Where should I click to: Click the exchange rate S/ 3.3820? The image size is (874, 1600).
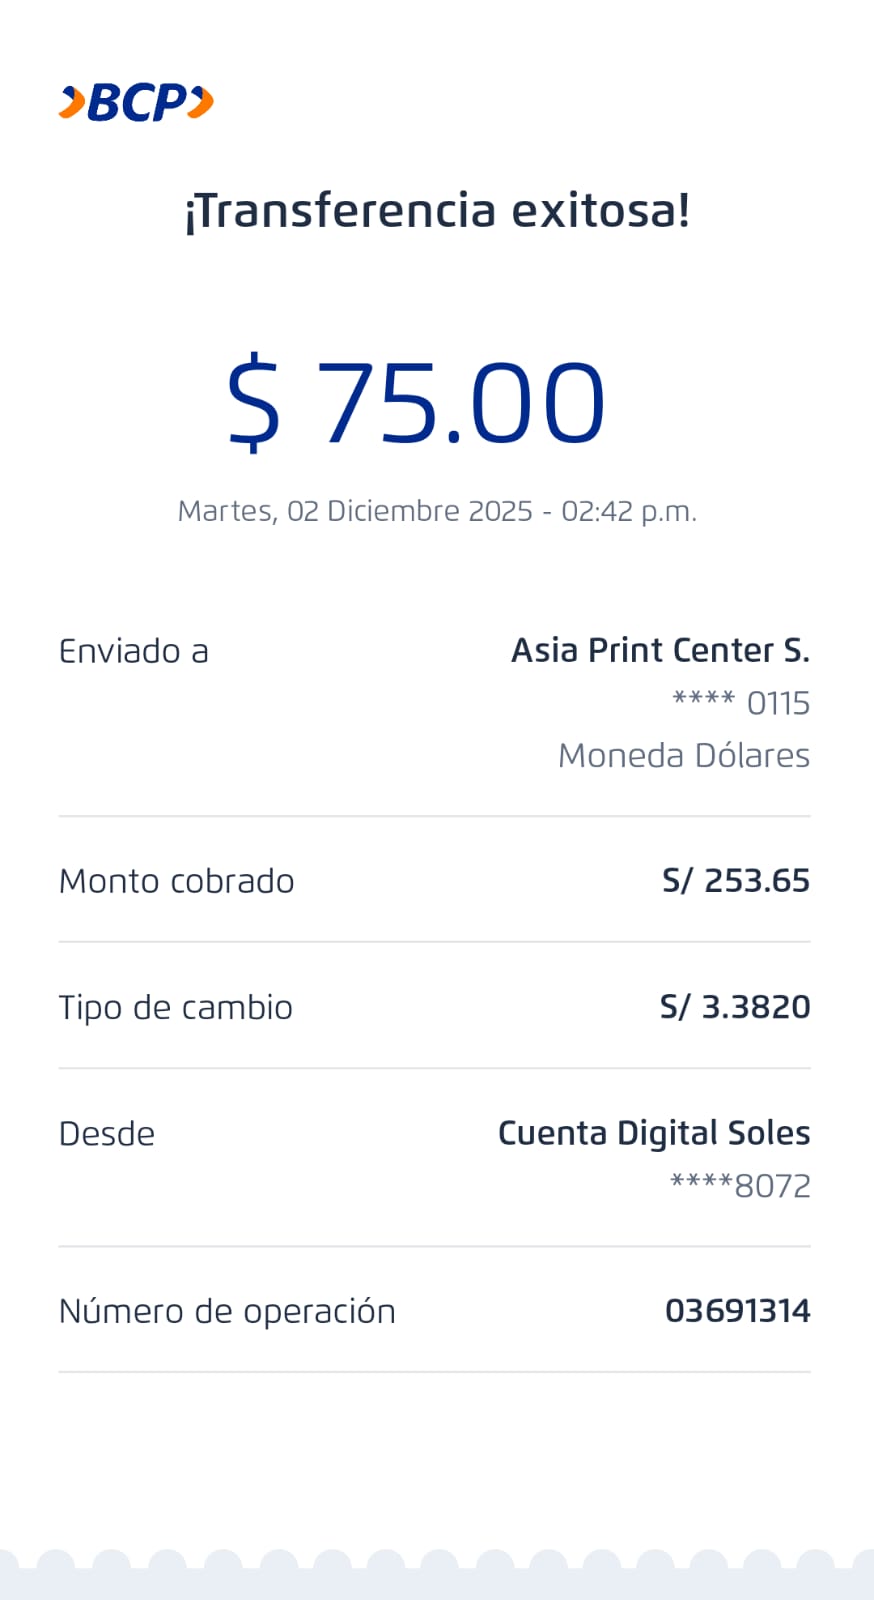tap(735, 1007)
